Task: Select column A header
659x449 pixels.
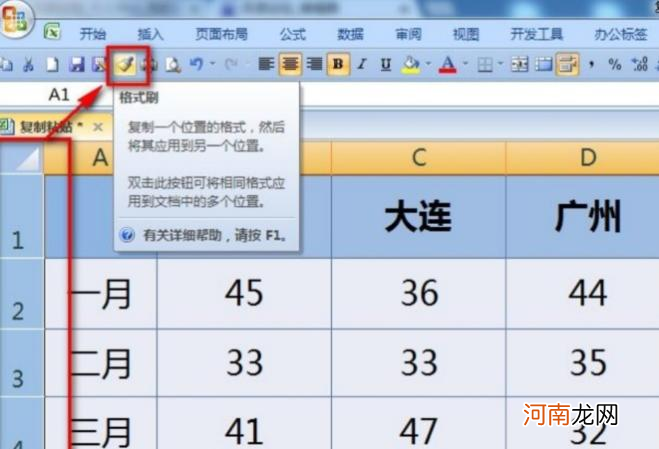Action: click(100, 158)
